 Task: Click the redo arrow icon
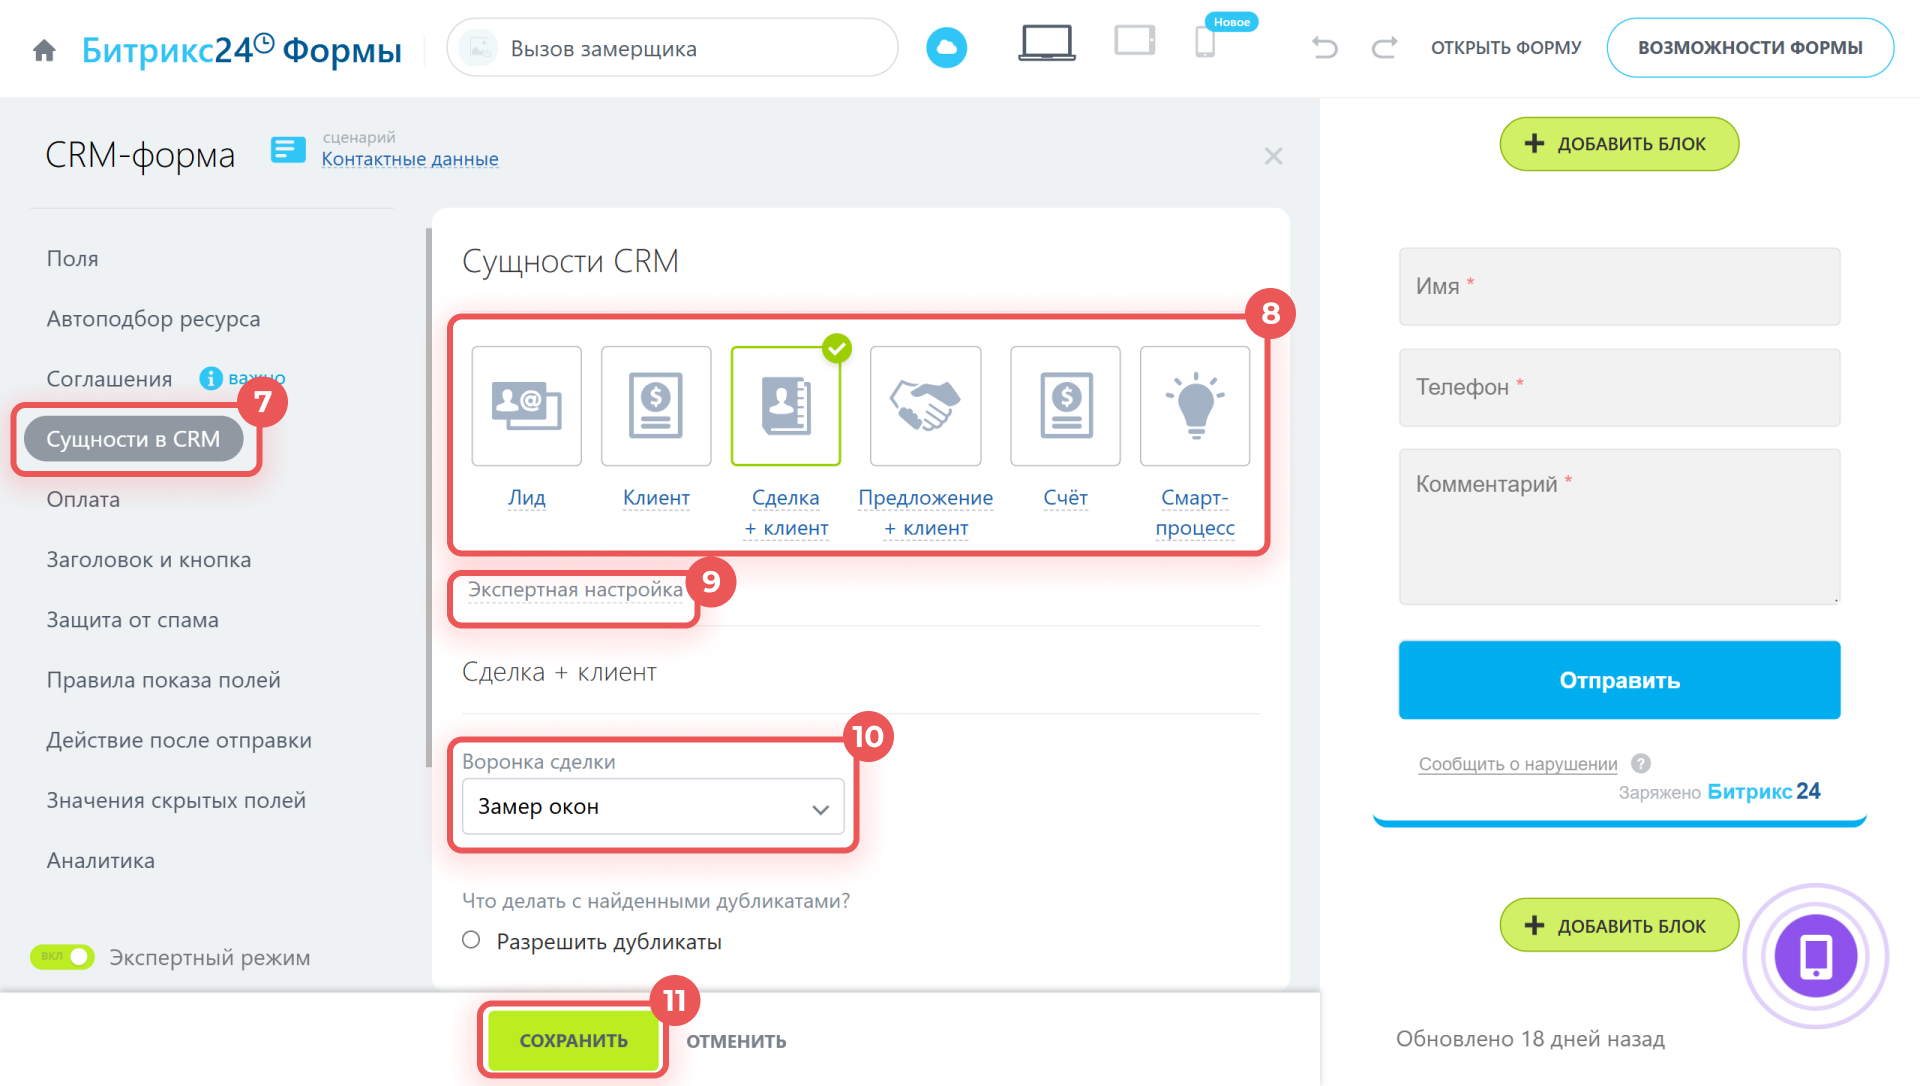coord(1384,48)
